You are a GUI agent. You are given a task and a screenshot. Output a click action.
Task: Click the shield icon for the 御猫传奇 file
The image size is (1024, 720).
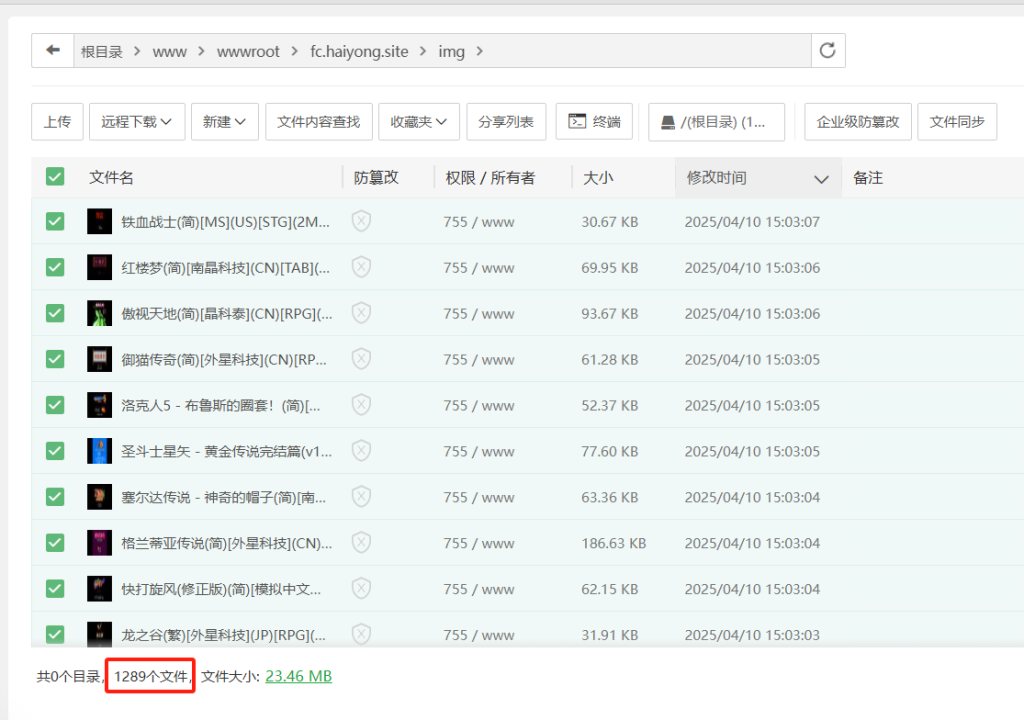click(x=361, y=359)
